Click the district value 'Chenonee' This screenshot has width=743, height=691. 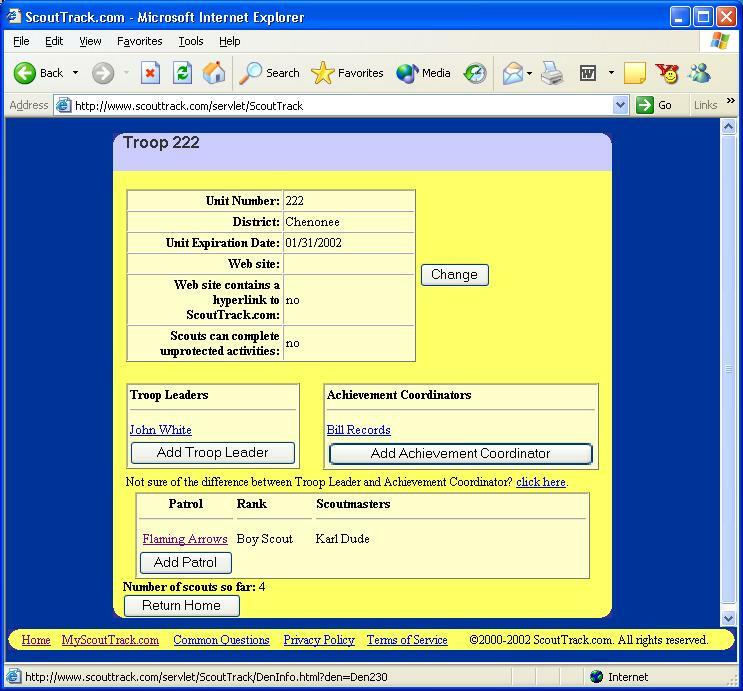312,222
